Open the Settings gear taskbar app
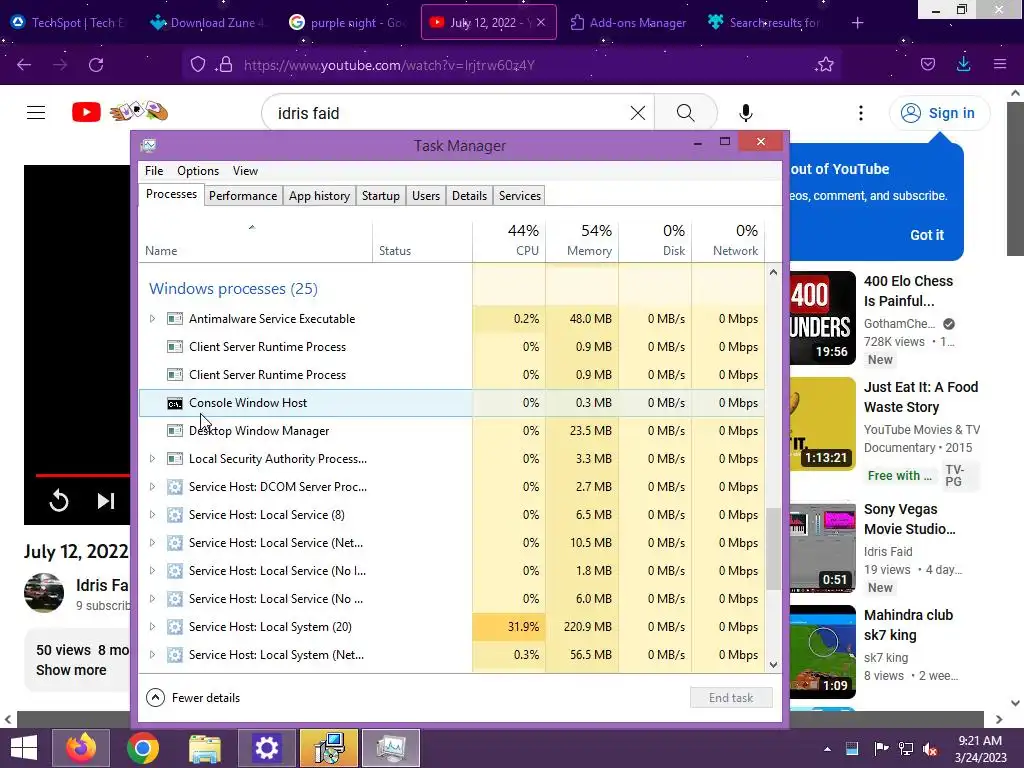 (266, 748)
